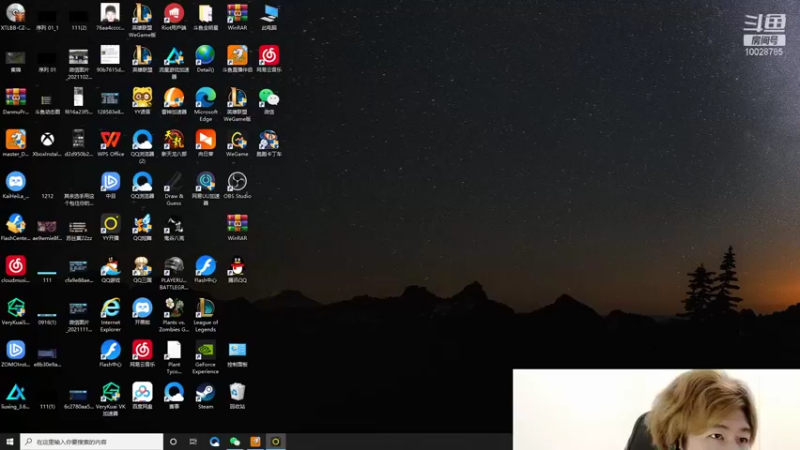Switch to Douyu companion on taskbar

pyautogui.click(x=255, y=442)
